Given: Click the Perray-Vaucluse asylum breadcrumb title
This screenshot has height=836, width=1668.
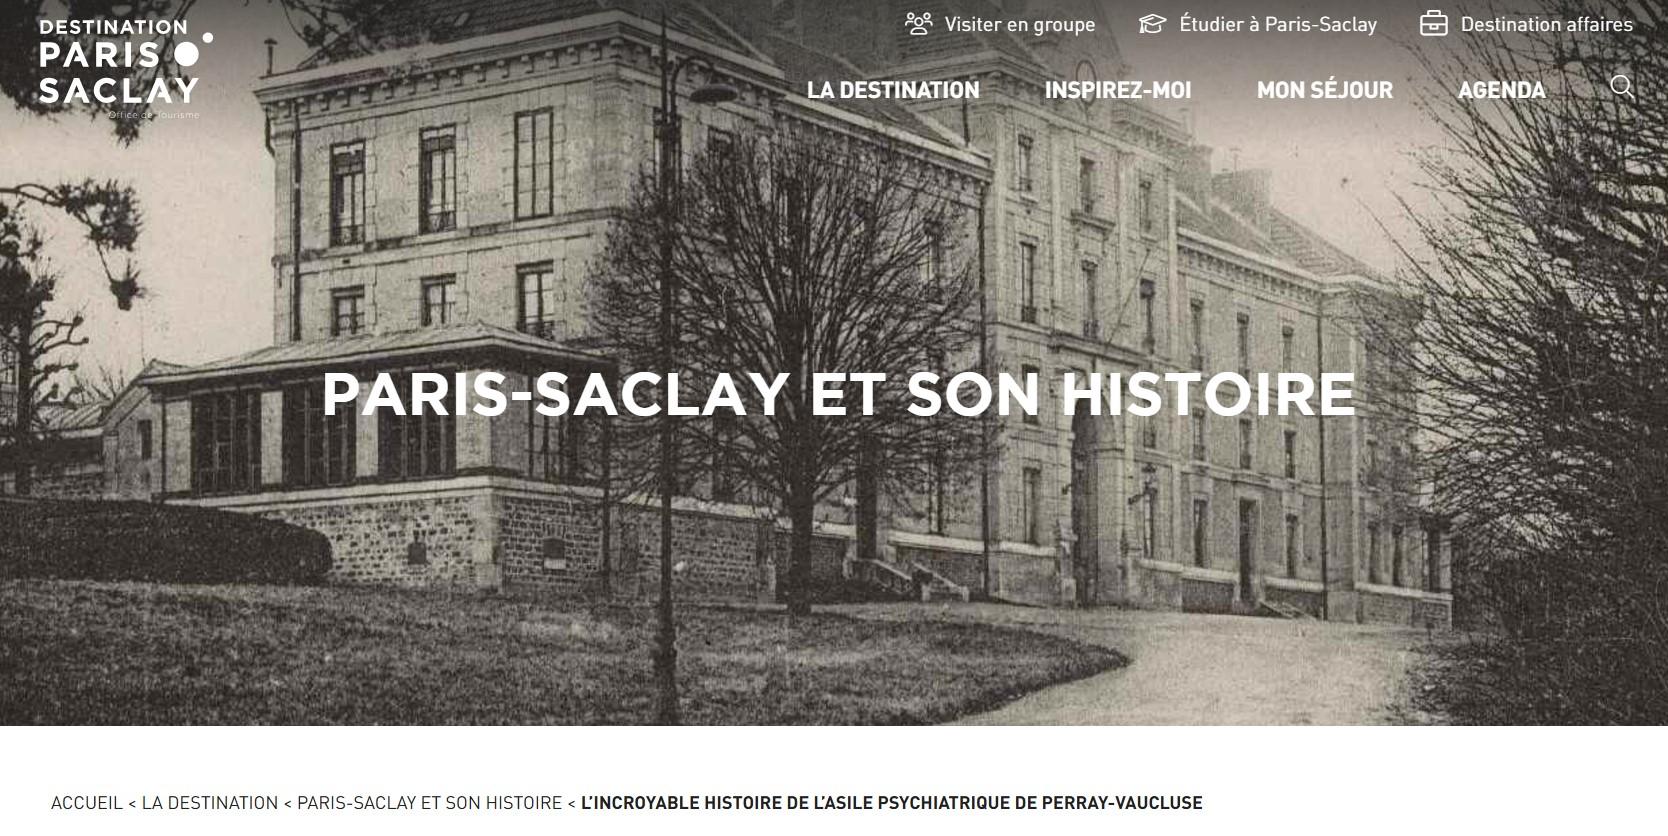Looking at the screenshot, I should pyautogui.click(x=891, y=803).
